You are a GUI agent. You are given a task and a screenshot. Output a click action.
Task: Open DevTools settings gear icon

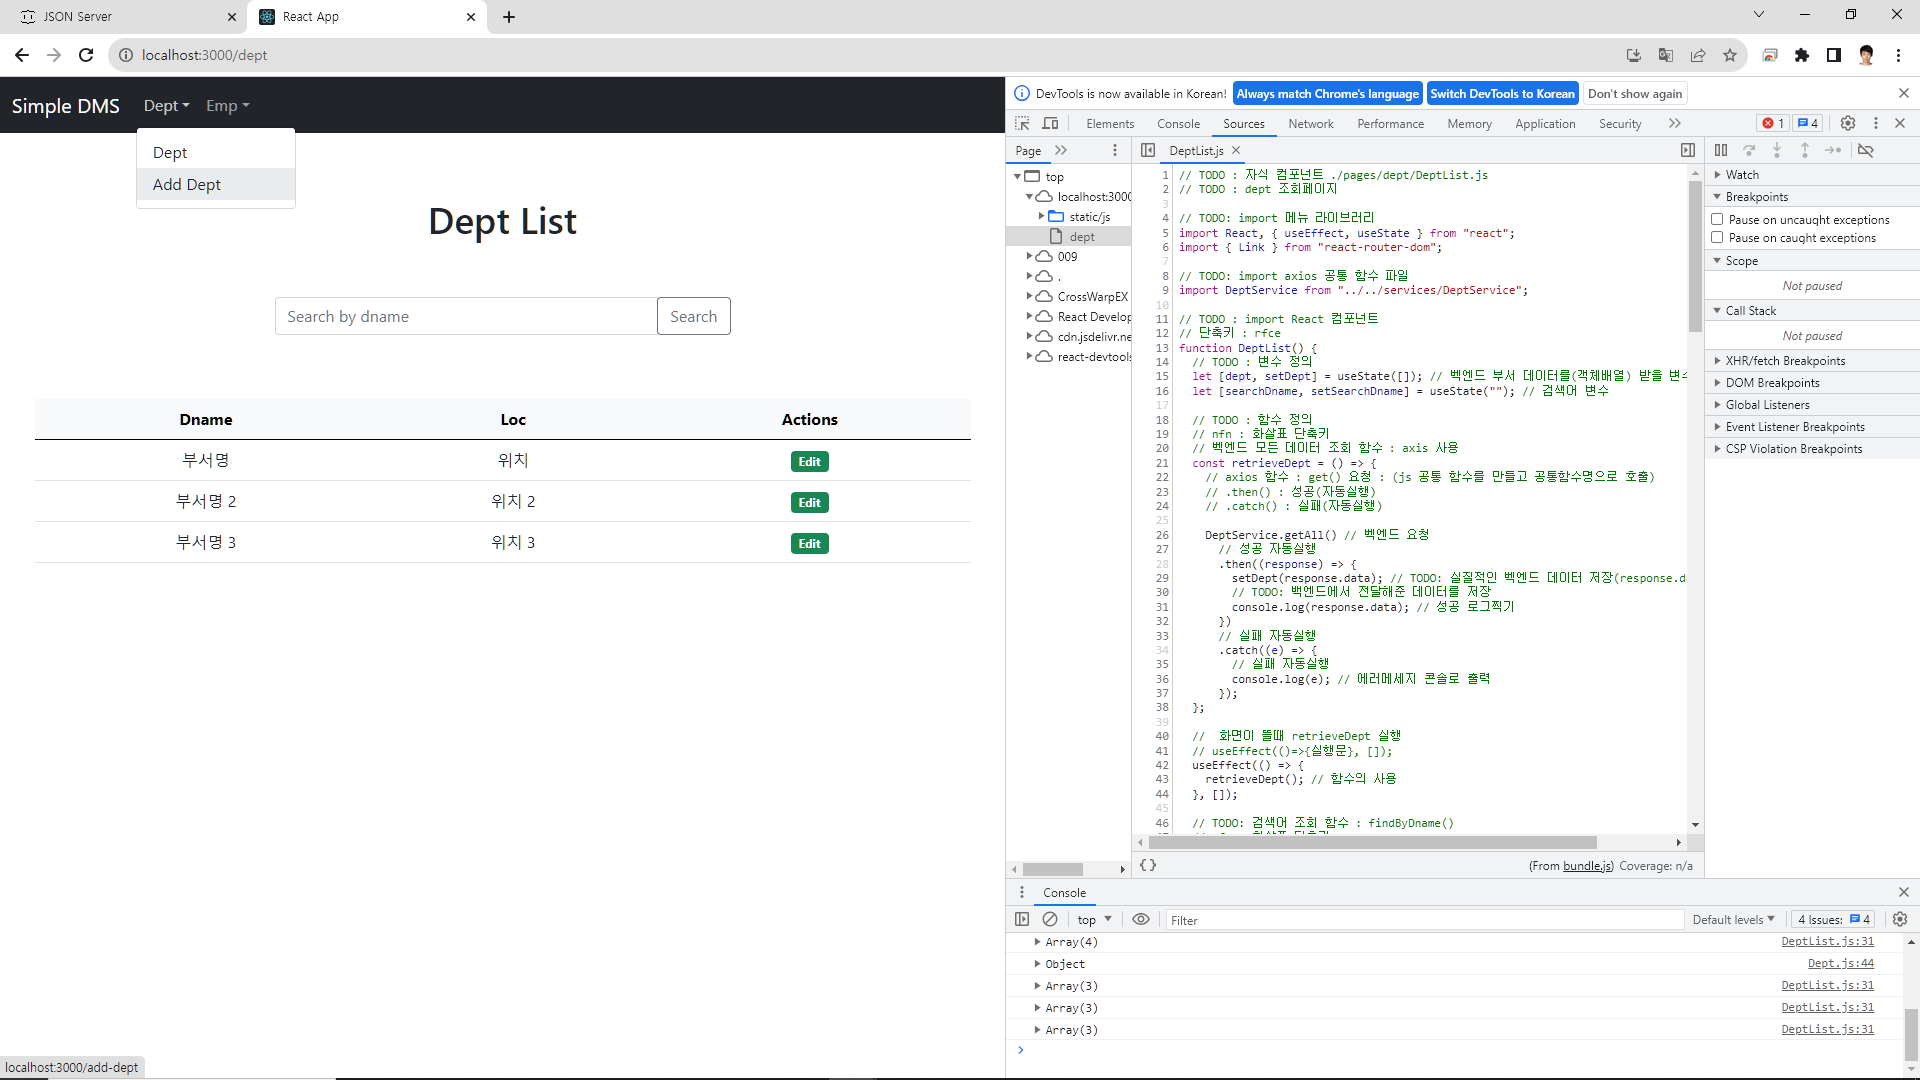click(x=1848, y=123)
